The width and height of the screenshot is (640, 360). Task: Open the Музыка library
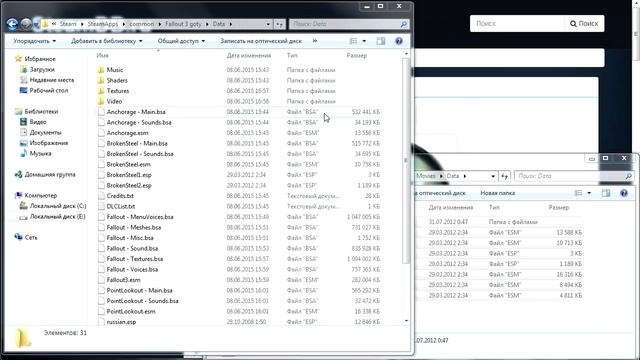(x=40, y=153)
